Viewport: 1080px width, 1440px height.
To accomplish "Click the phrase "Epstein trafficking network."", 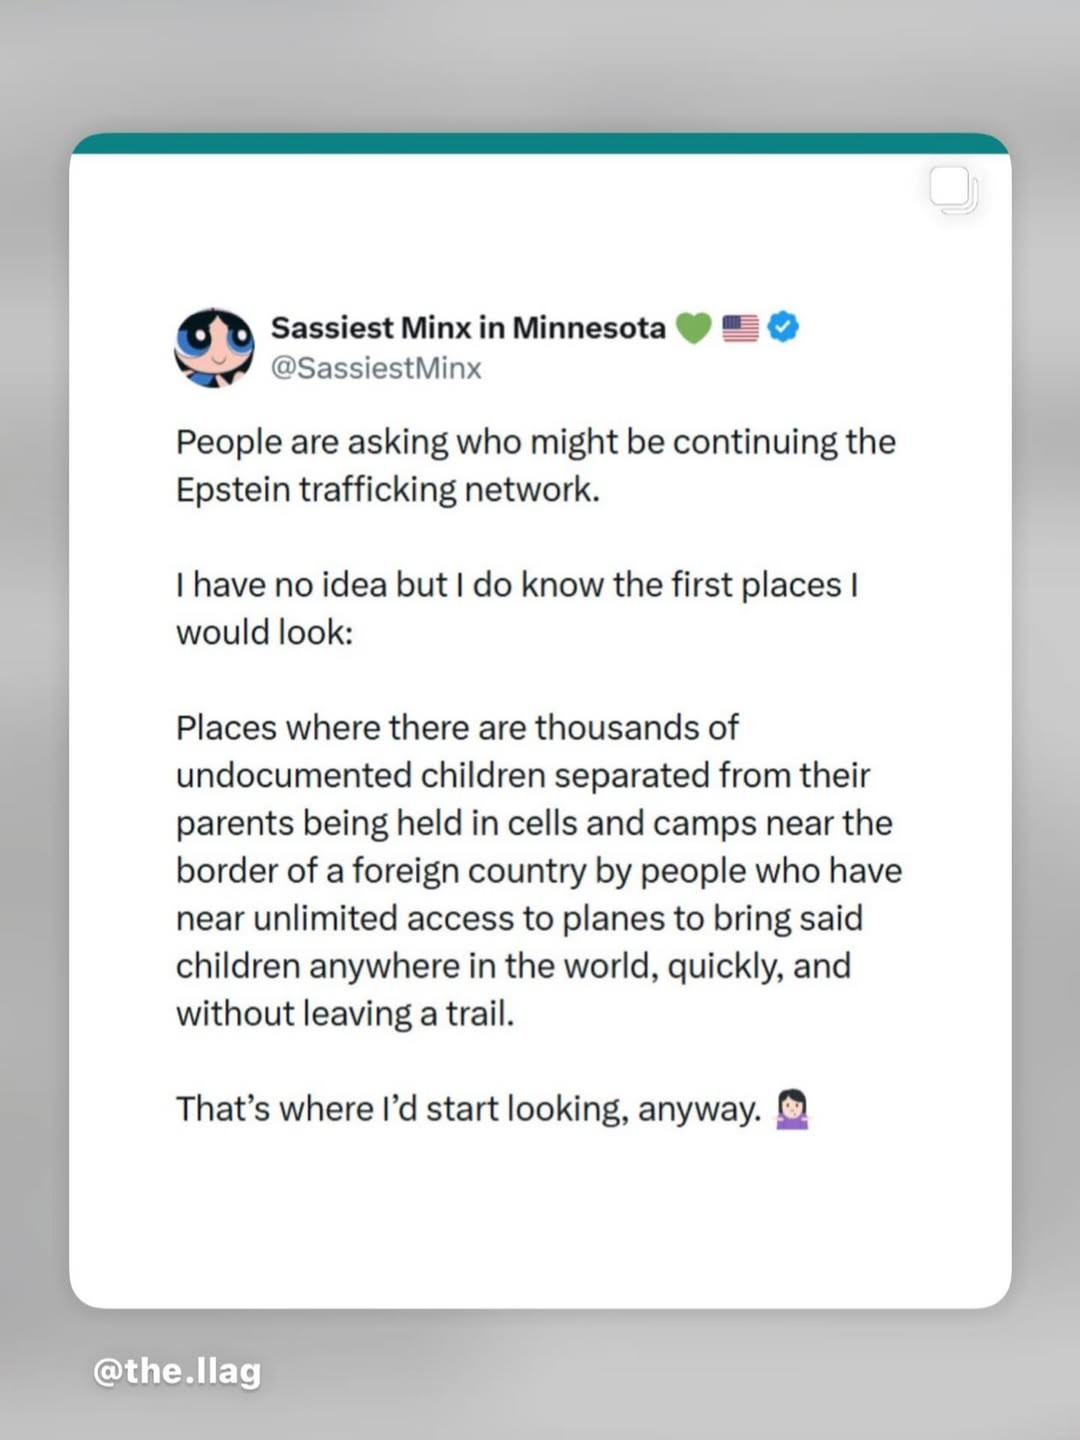I will tap(387, 490).
